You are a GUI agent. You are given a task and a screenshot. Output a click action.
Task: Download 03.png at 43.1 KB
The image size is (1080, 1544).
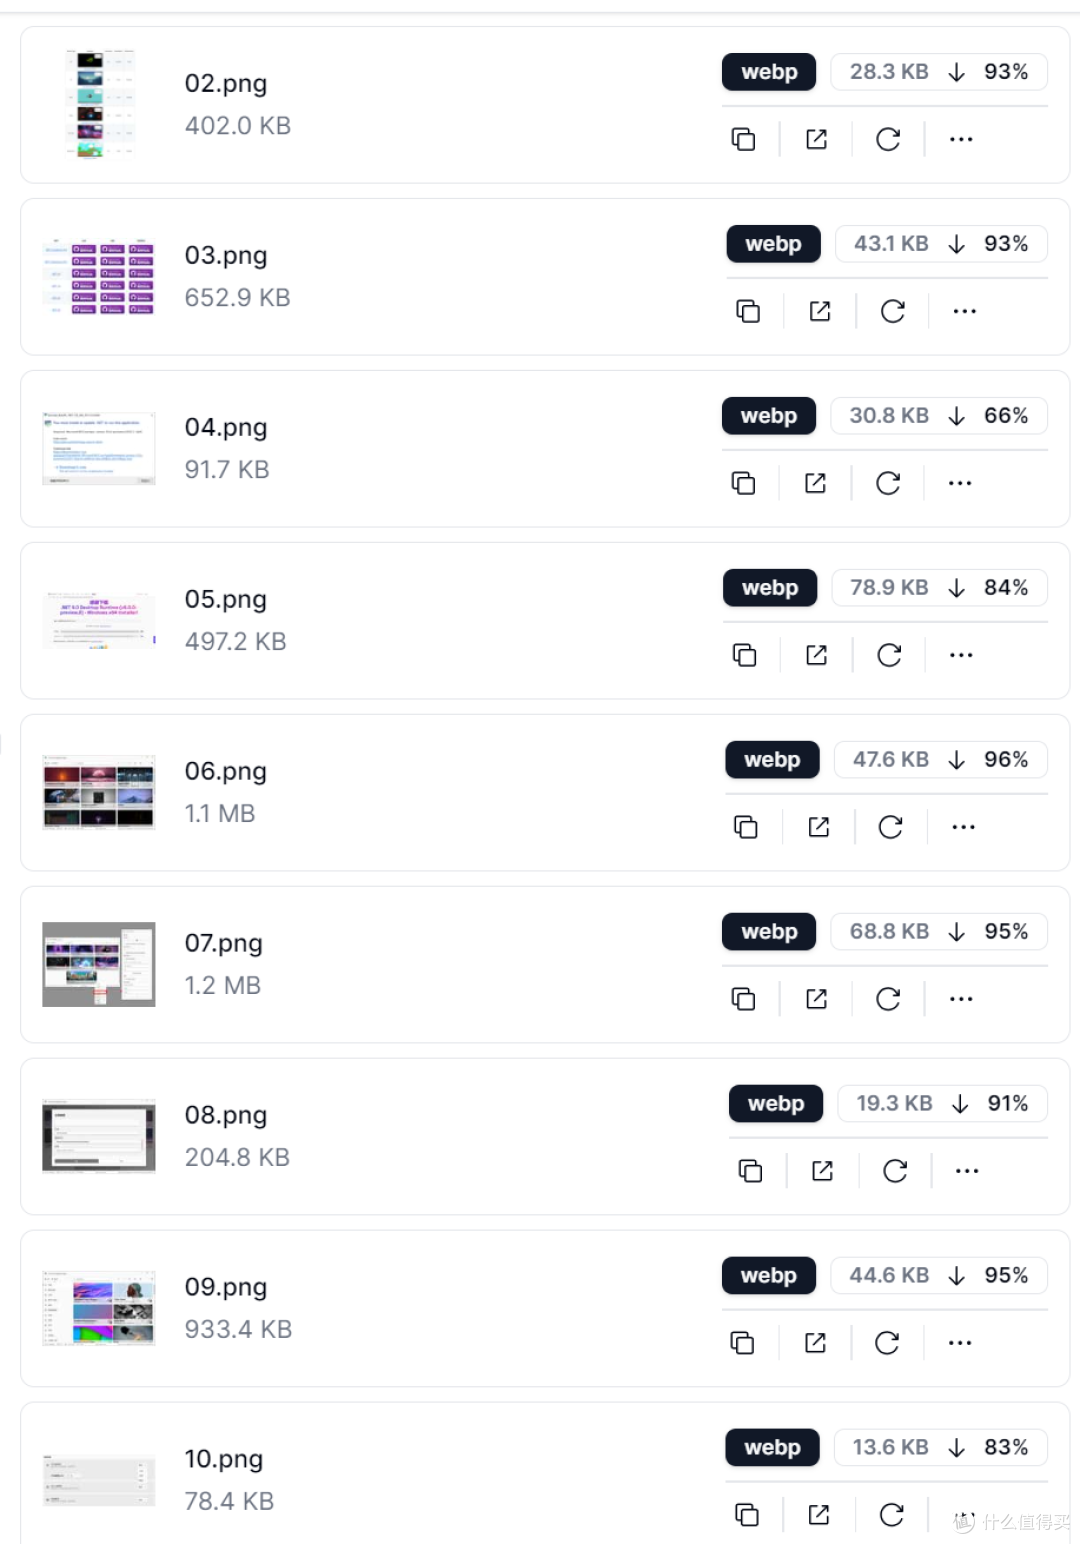(x=941, y=244)
